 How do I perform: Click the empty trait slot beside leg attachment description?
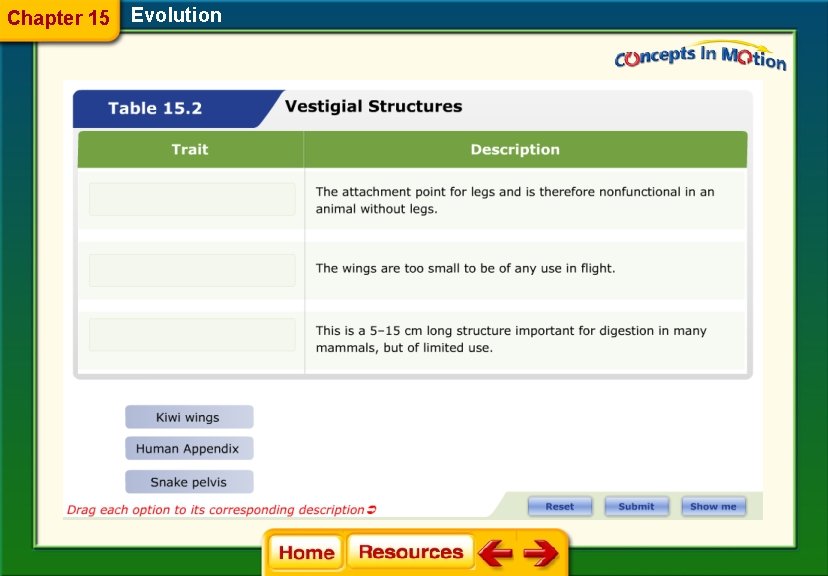(192, 199)
